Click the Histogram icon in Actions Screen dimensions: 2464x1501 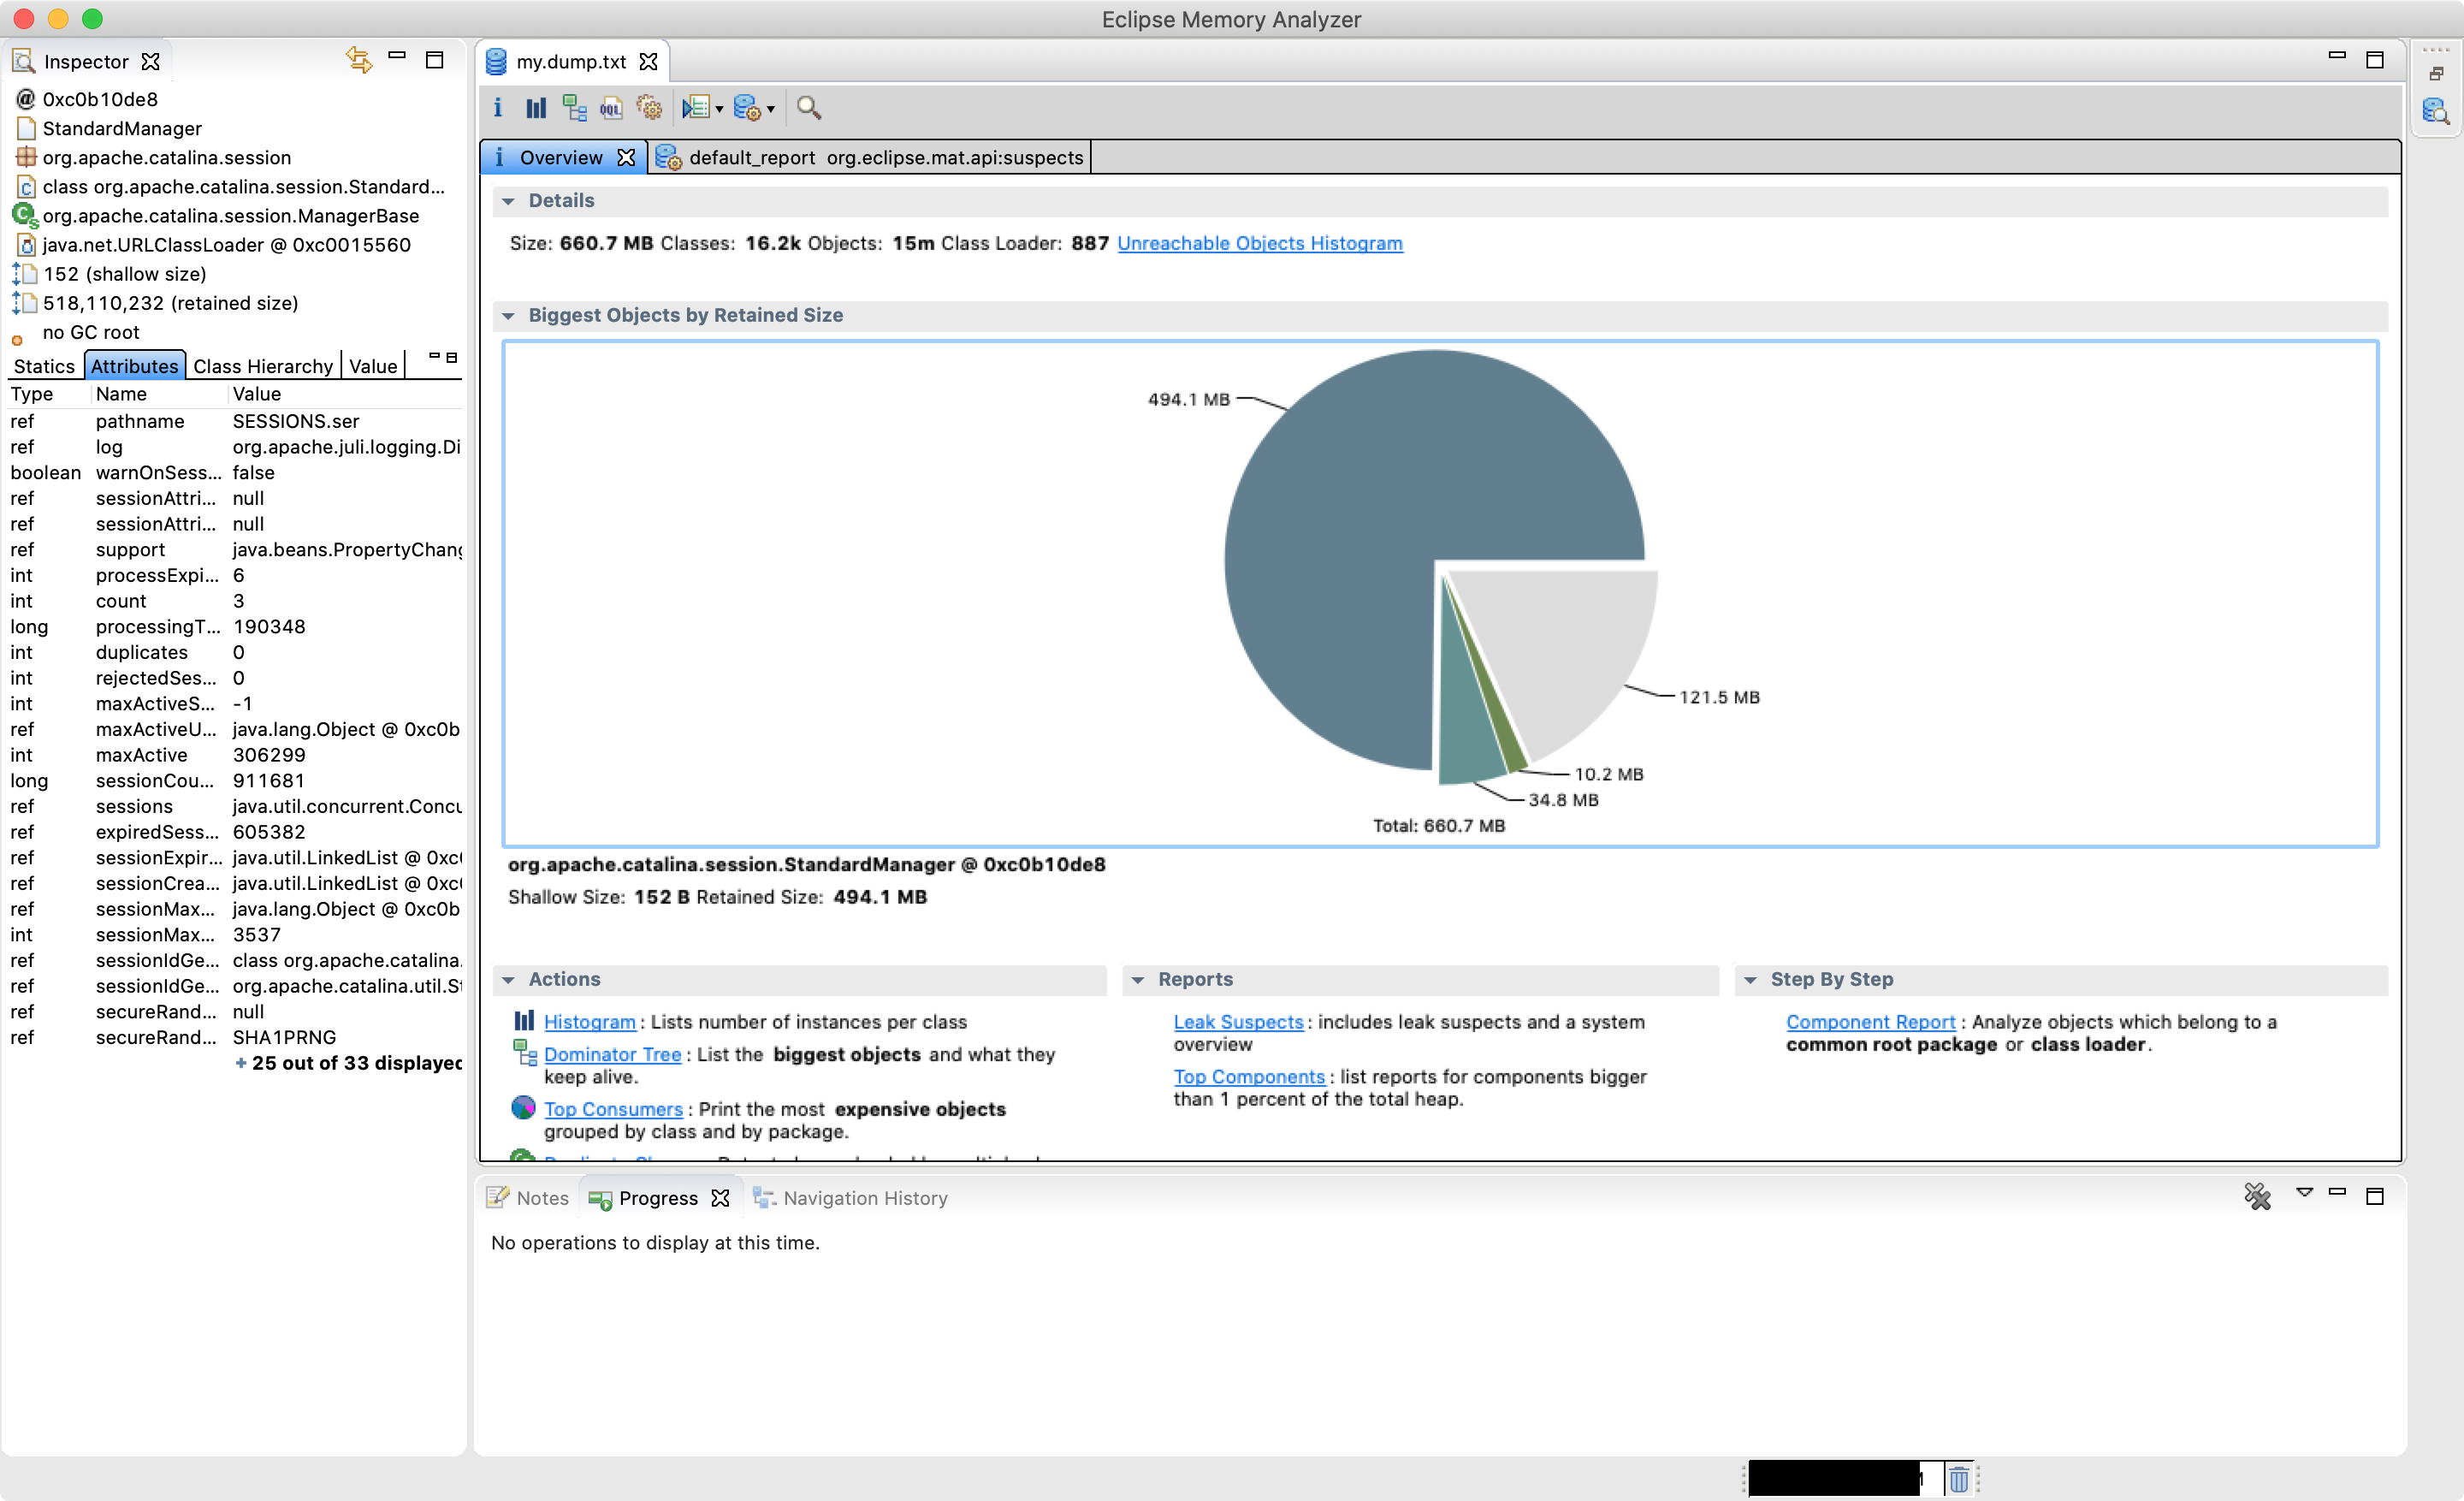tap(523, 1021)
